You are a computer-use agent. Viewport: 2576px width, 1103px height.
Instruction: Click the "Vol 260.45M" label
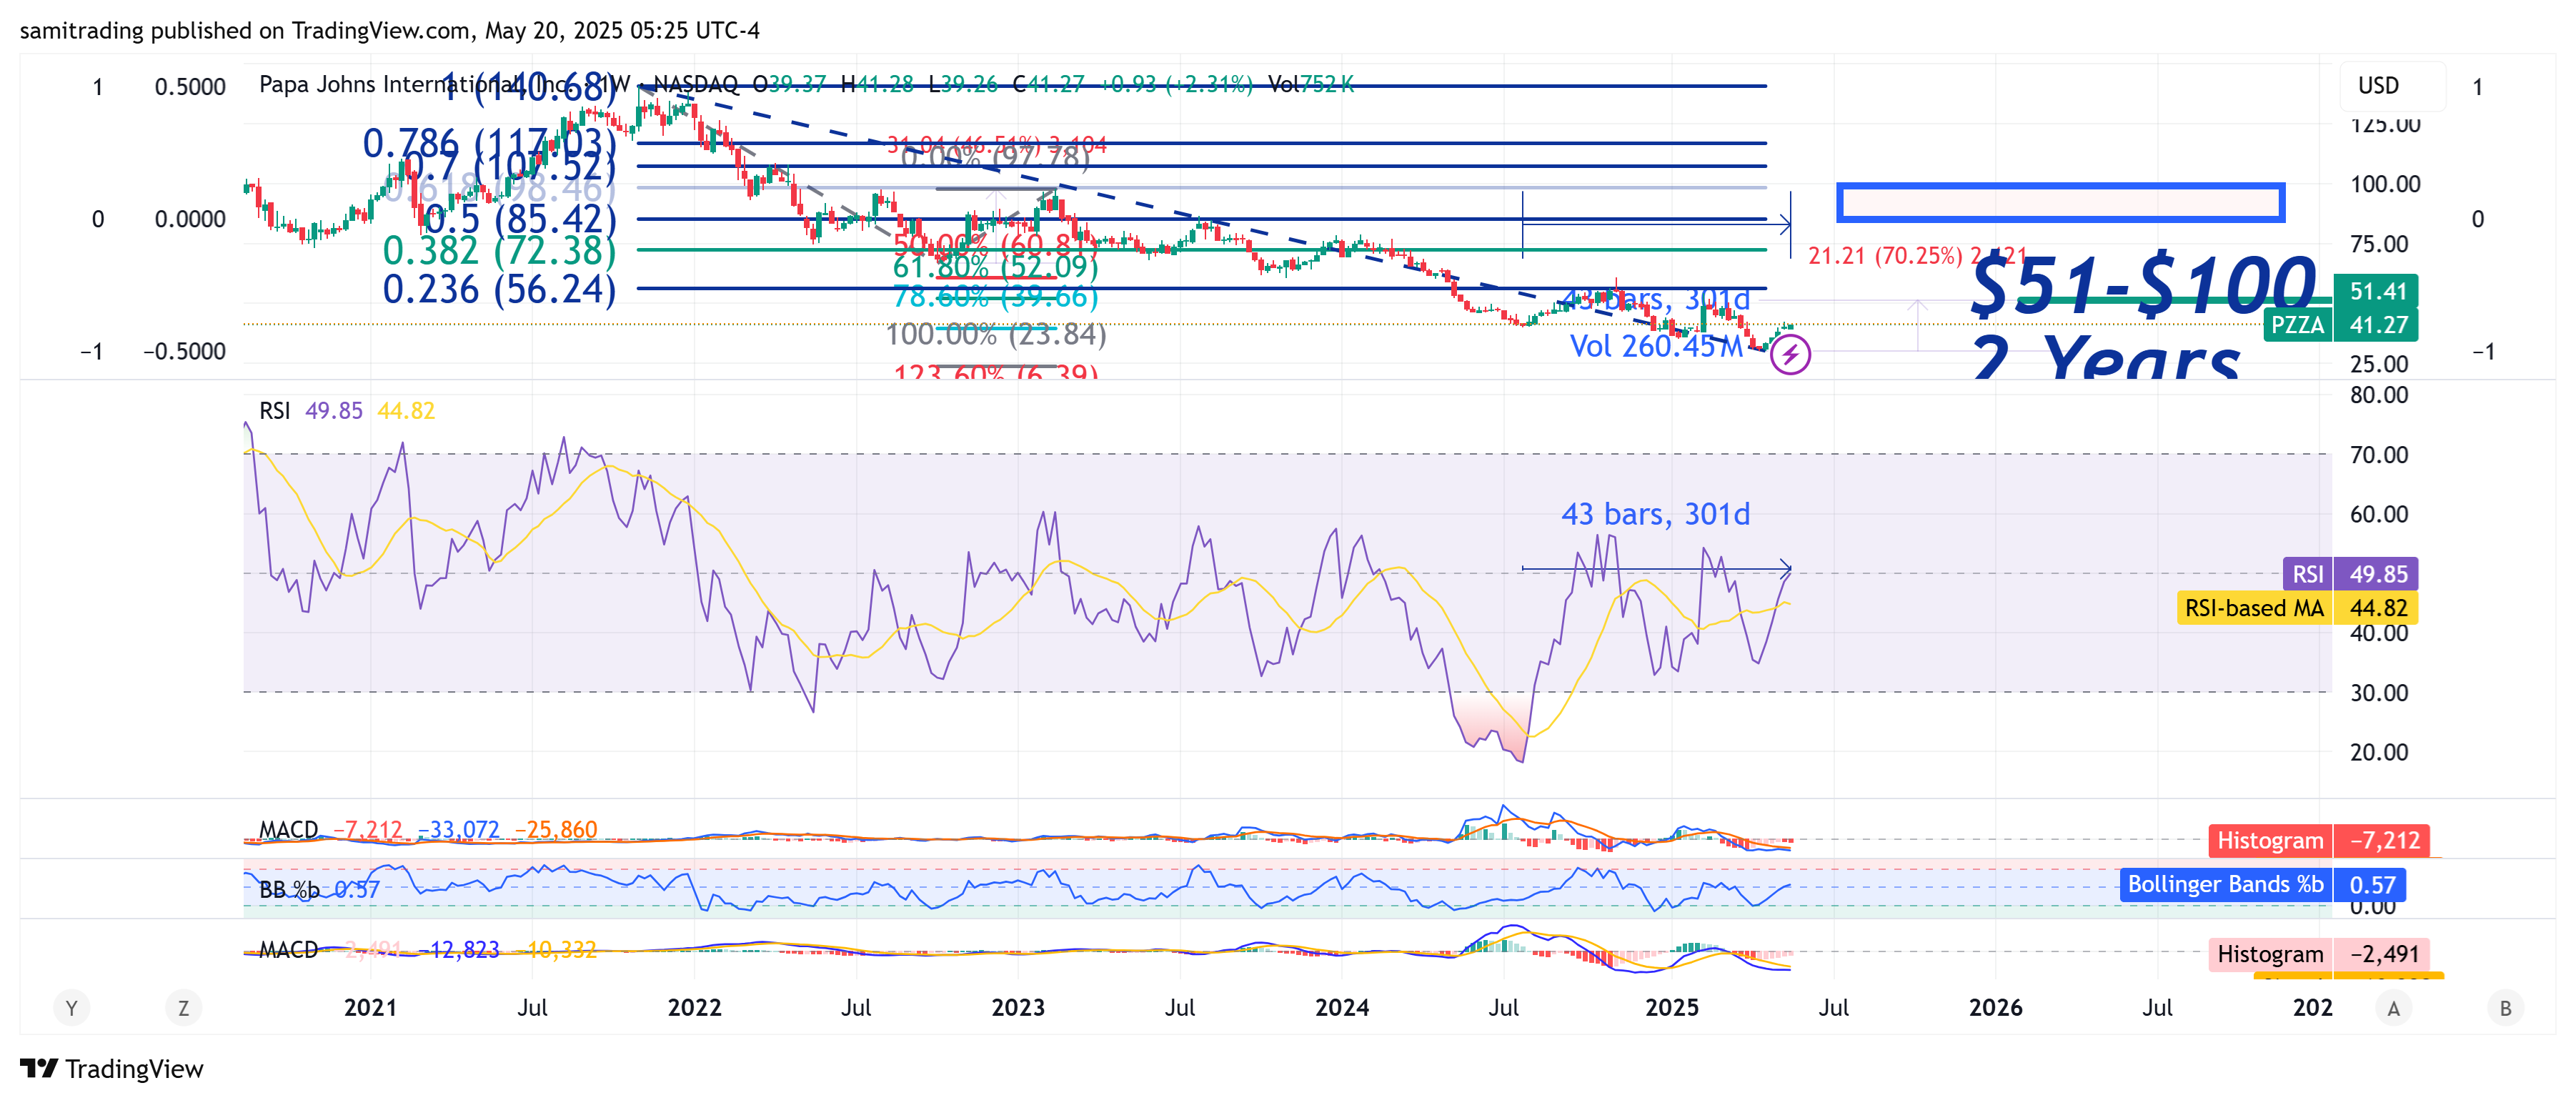coord(1656,346)
